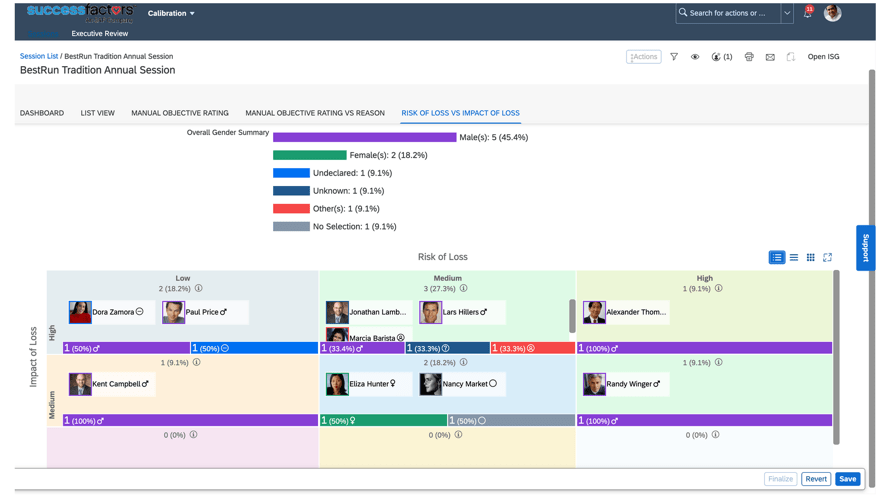Expand the Calibration module dropdown
This screenshot has height=495, width=881.
(x=171, y=13)
